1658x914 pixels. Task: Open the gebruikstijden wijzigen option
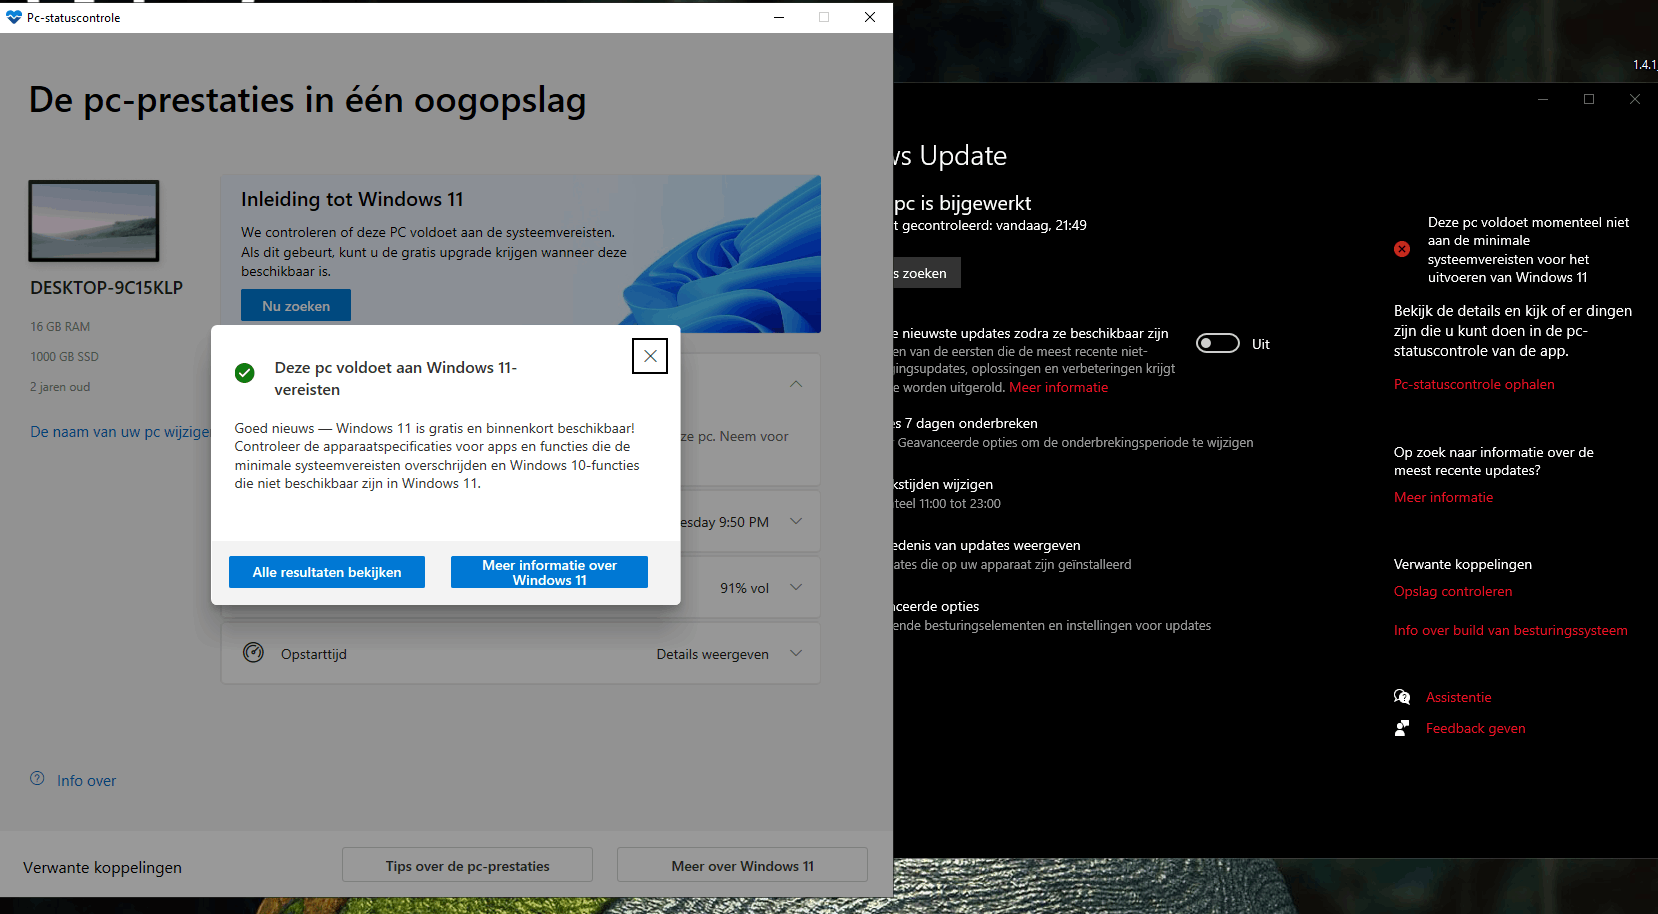pos(944,484)
